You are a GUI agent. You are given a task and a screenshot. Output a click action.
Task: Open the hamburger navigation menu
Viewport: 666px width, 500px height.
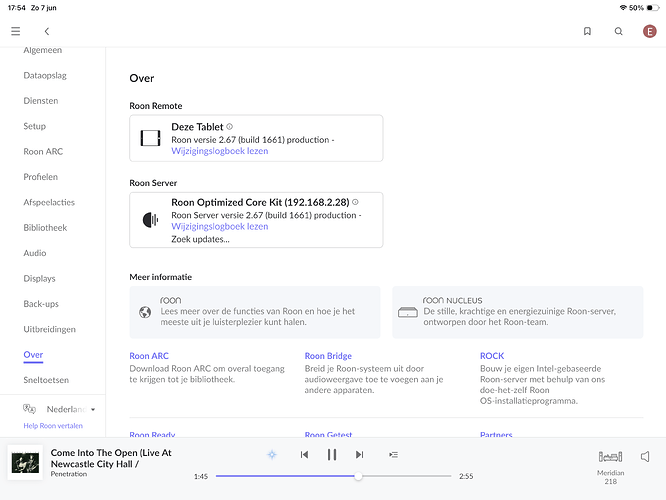pyautogui.click(x=16, y=31)
